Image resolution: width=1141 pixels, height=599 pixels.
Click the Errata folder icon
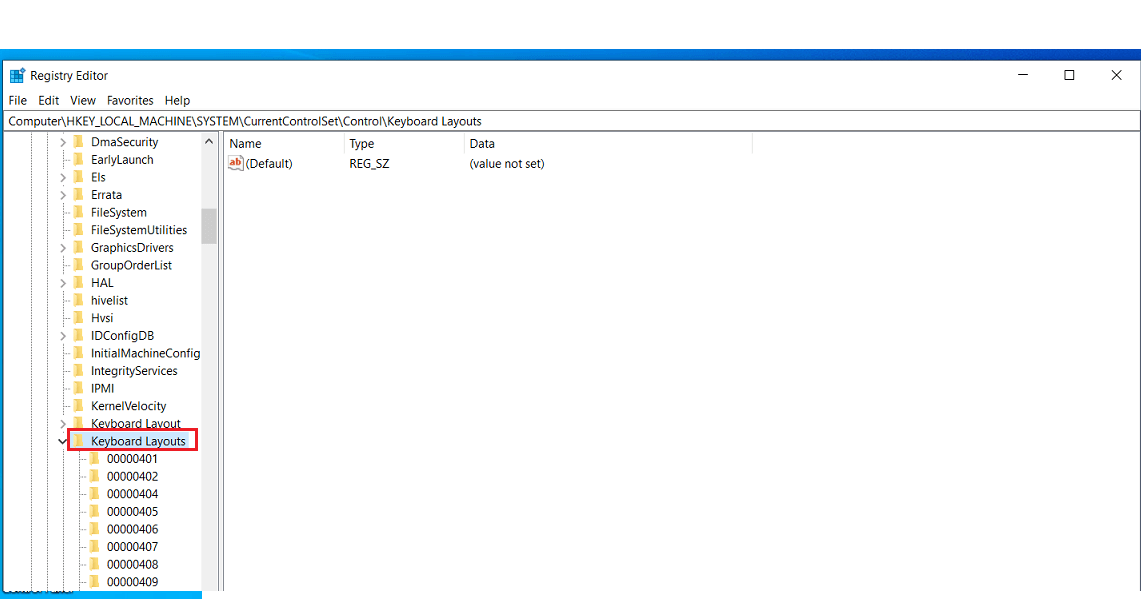pos(79,195)
